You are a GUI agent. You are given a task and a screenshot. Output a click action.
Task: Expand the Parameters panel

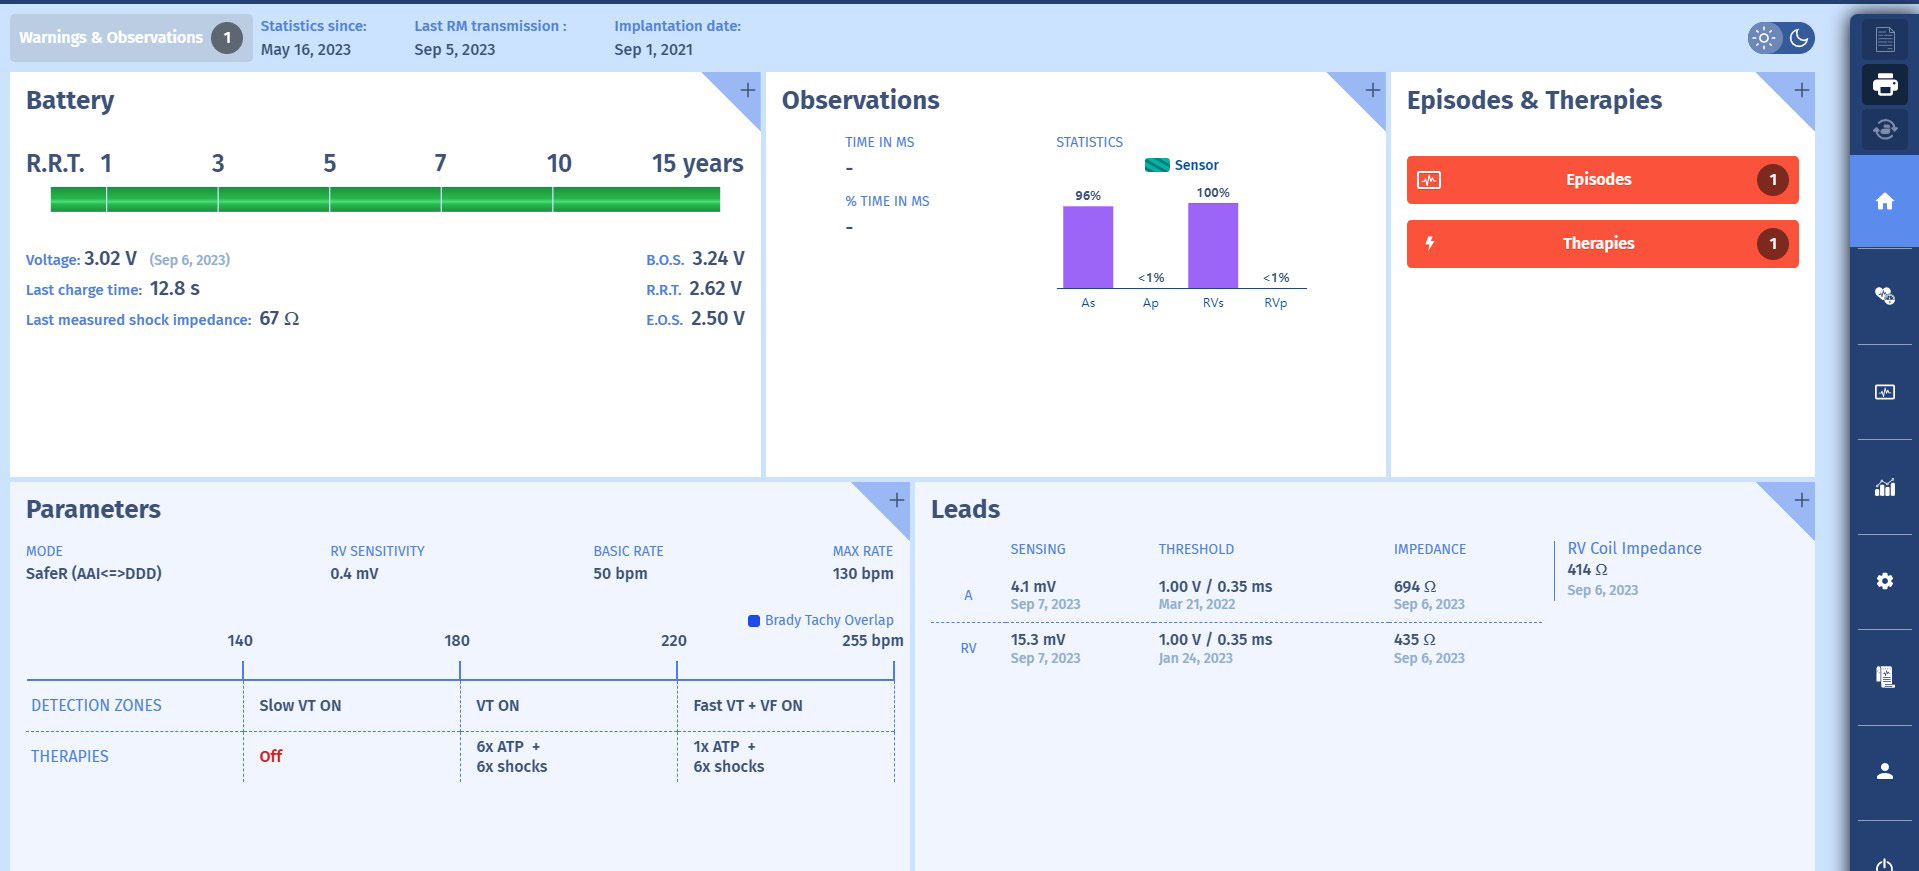pyautogui.click(x=896, y=500)
